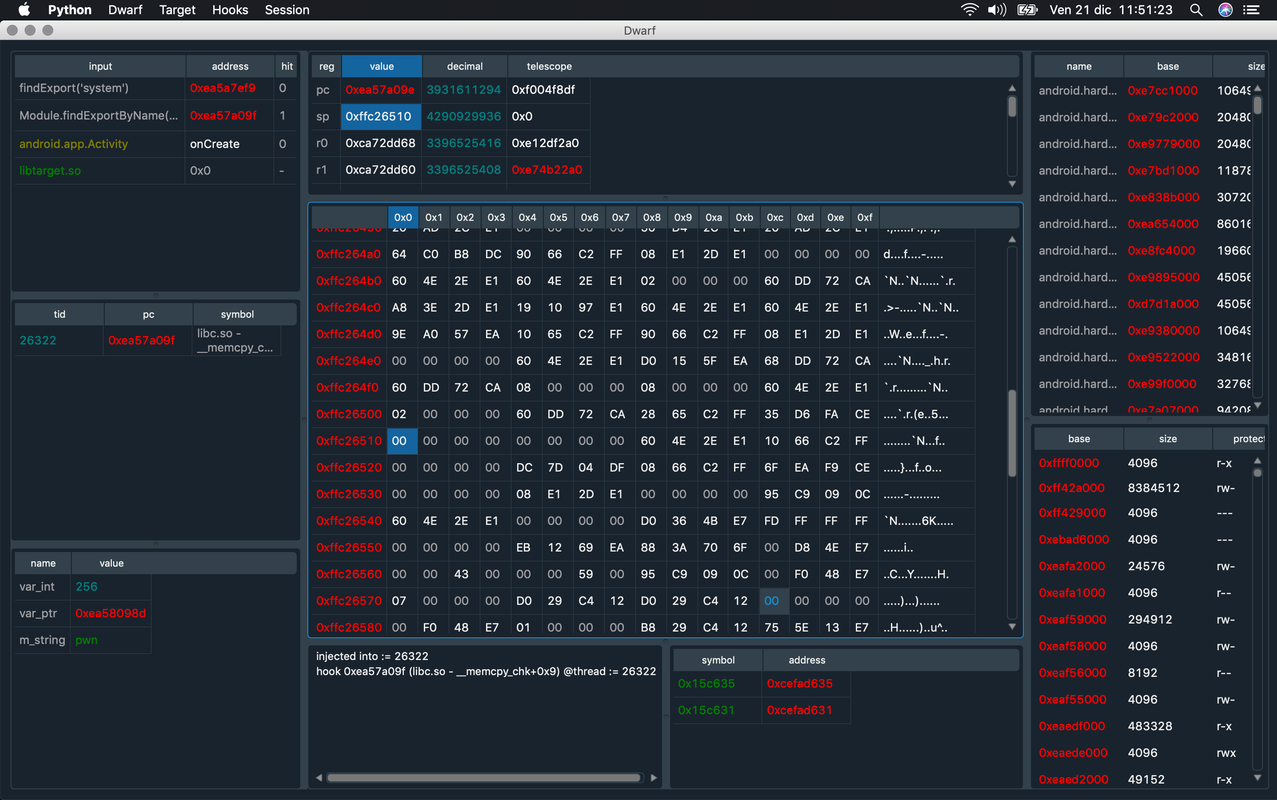Click the registers value column header
Viewport: 1277px width, 800px height.
381,66
